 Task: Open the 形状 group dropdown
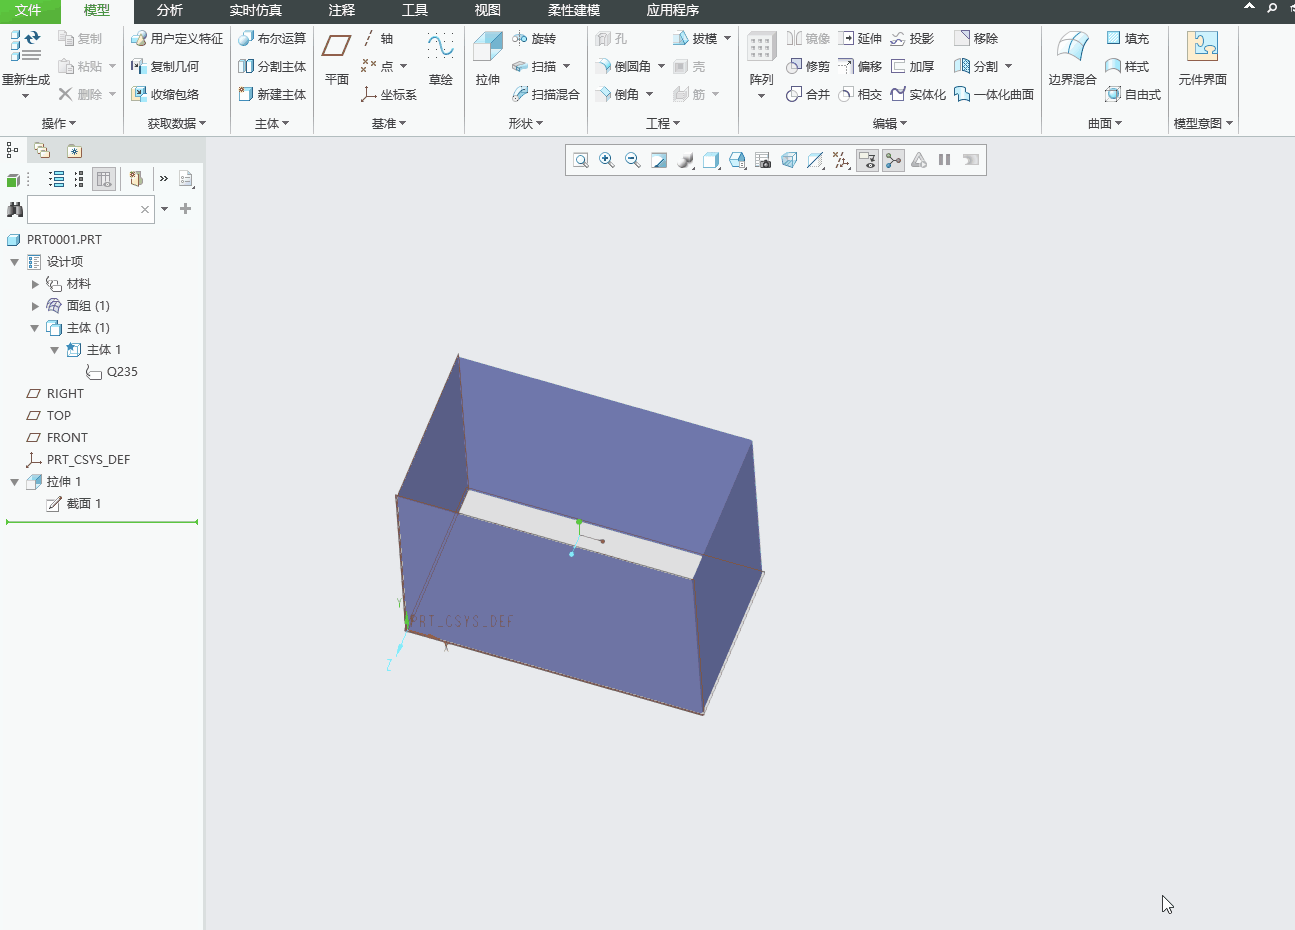(x=525, y=123)
